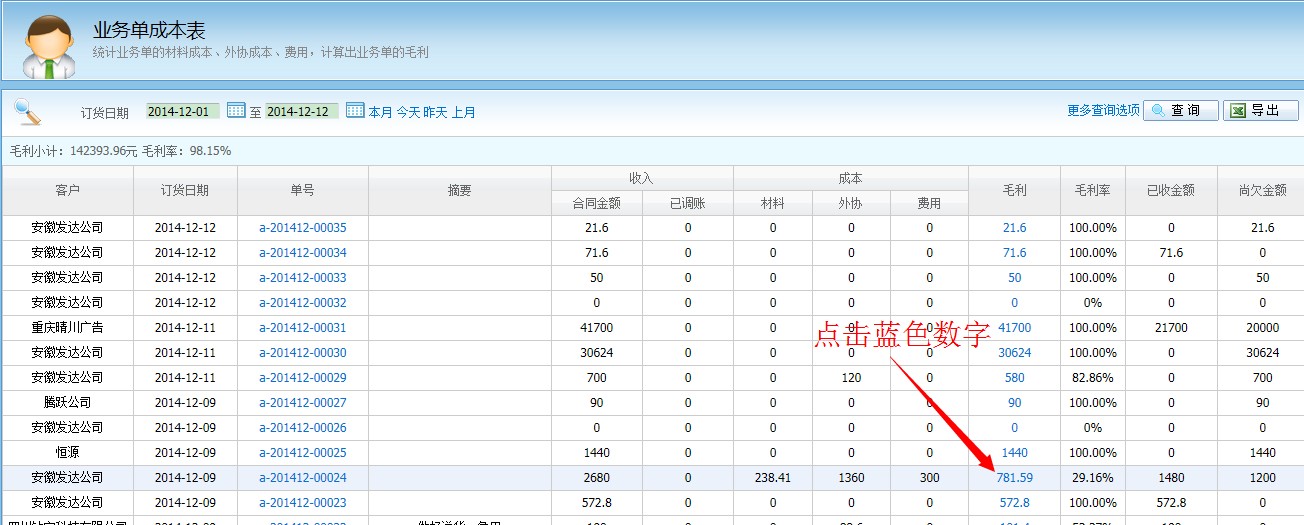Click the magnifying glass search icon
Image resolution: width=1304 pixels, height=525 pixels.
[27, 112]
